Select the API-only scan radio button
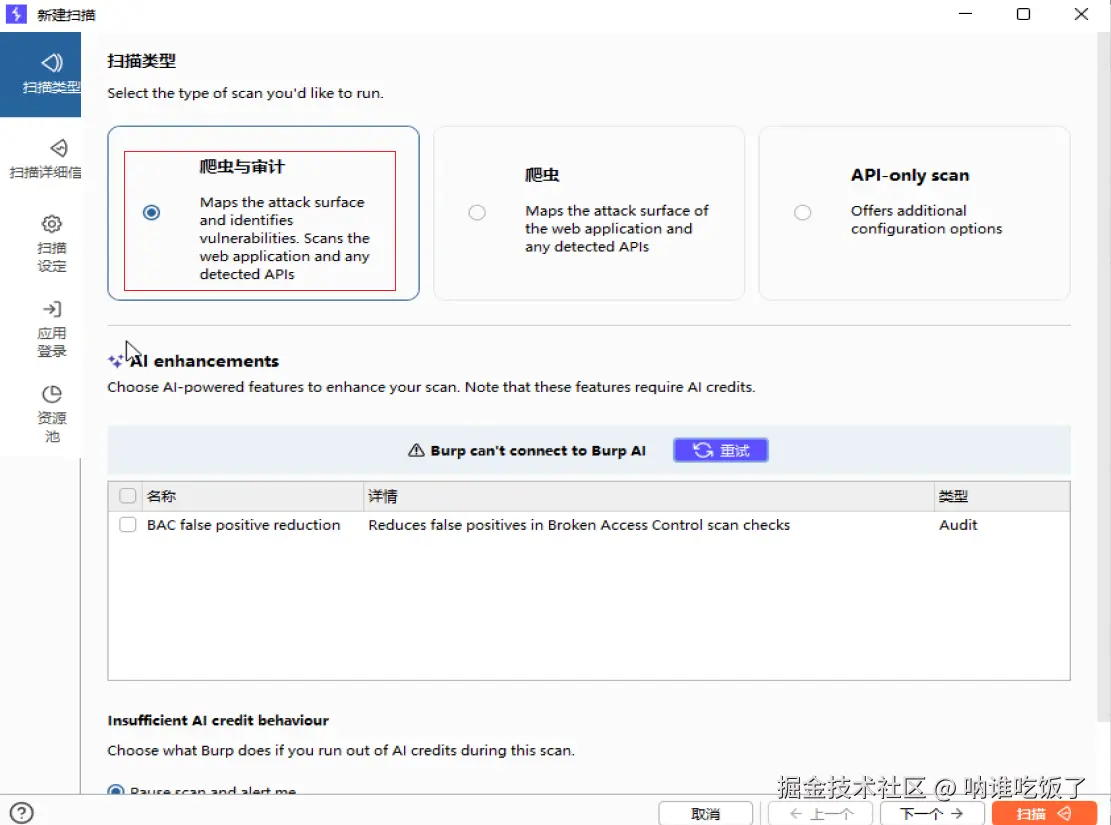 tap(802, 213)
